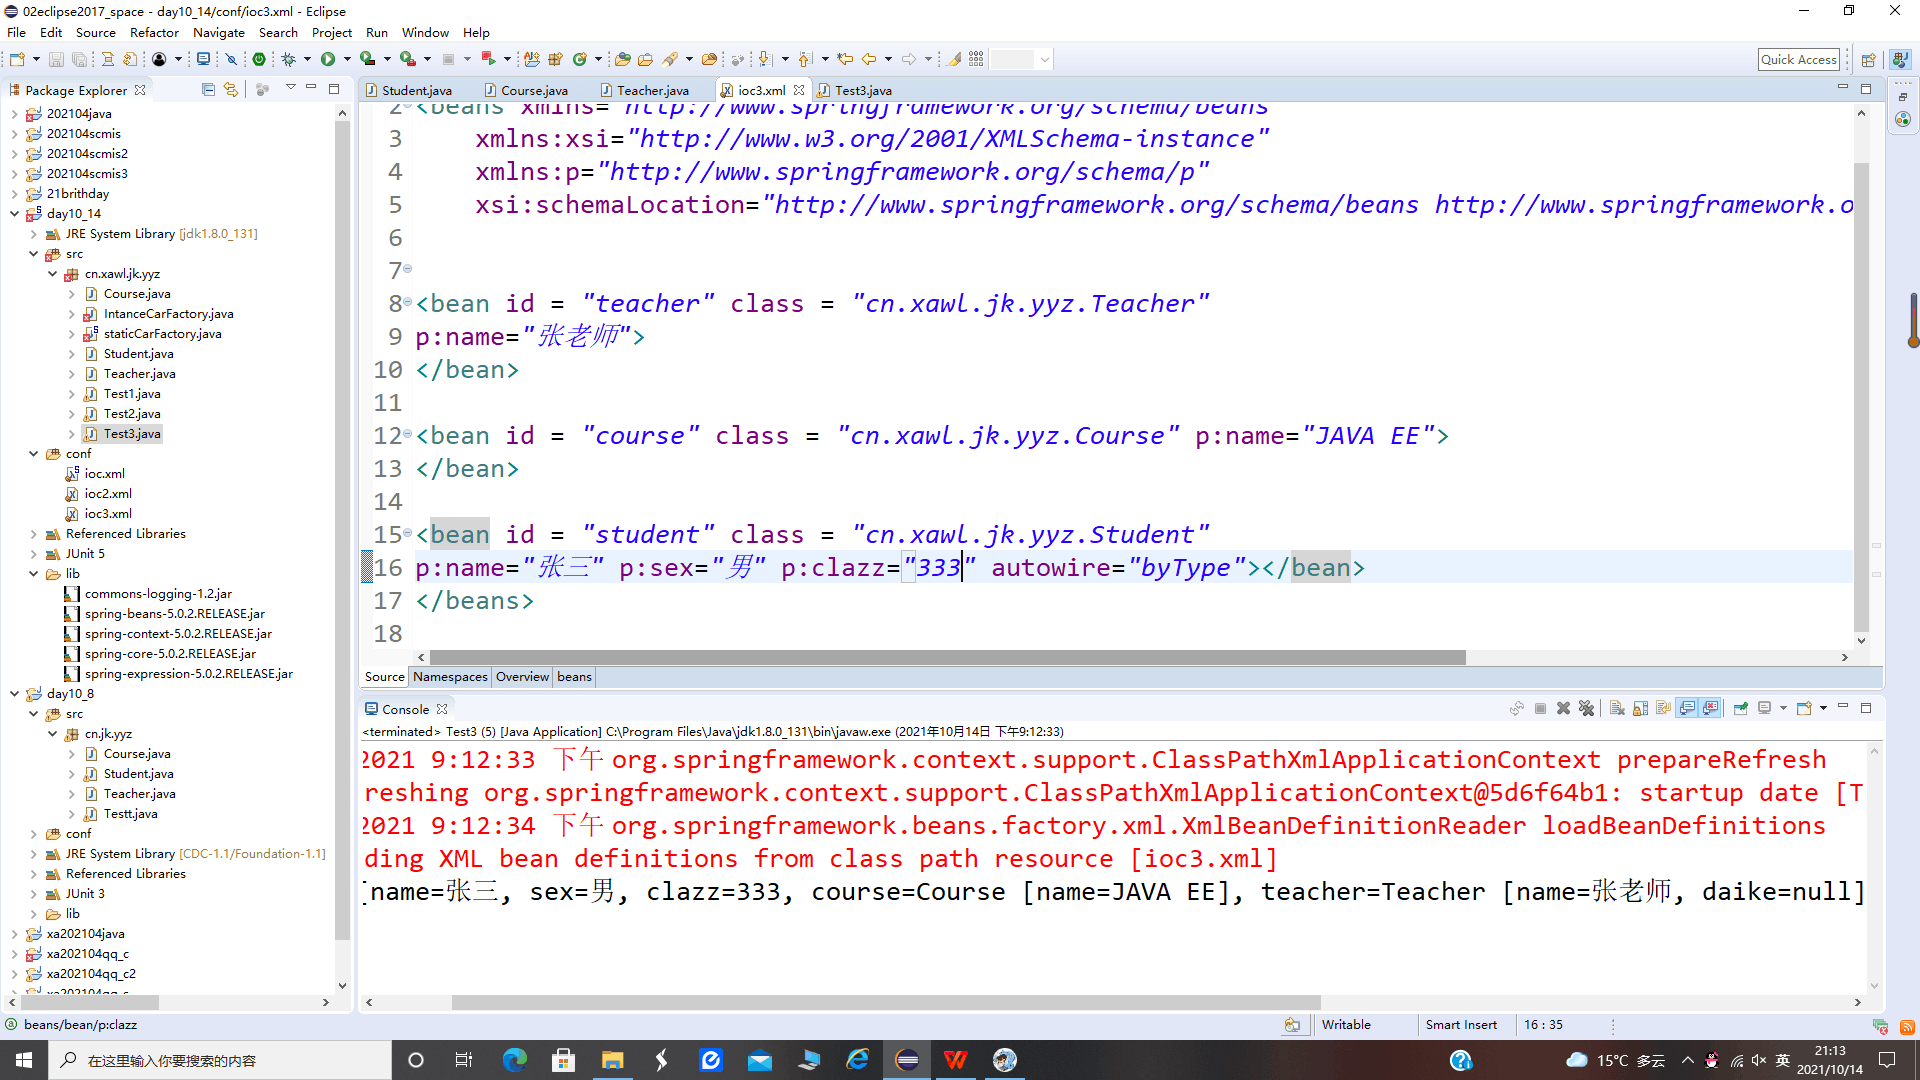The width and height of the screenshot is (1920, 1080).
Task: Pin the Console view
Action: point(1740,708)
